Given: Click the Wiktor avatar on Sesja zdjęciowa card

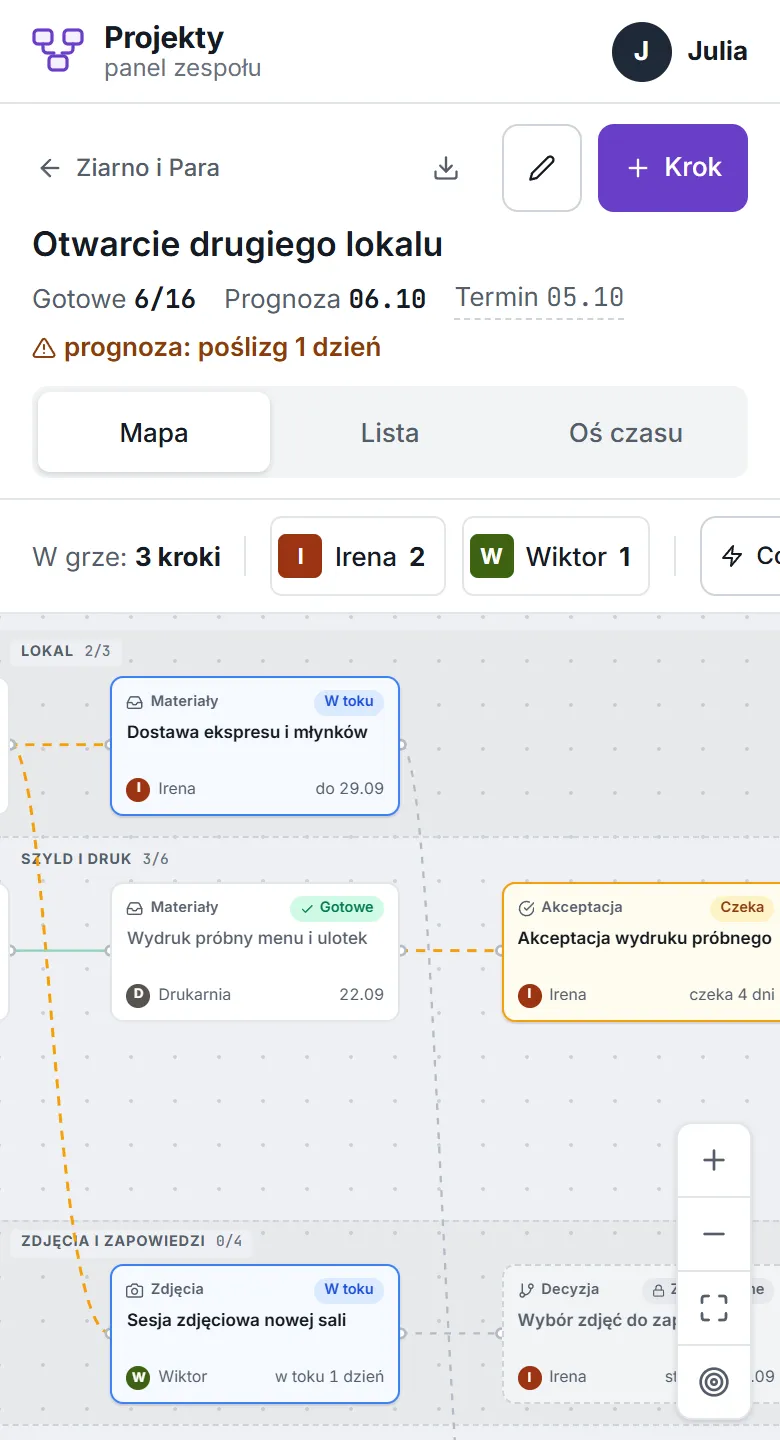Looking at the screenshot, I should (138, 1377).
